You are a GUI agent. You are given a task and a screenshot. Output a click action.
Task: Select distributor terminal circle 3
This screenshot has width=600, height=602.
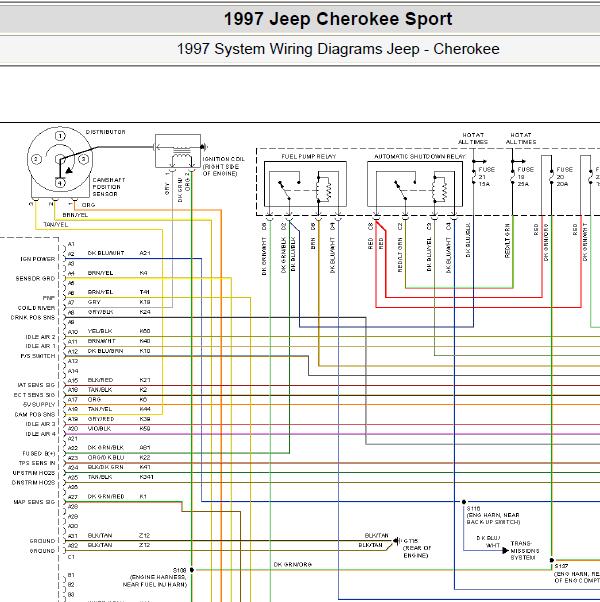pos(84,159)
